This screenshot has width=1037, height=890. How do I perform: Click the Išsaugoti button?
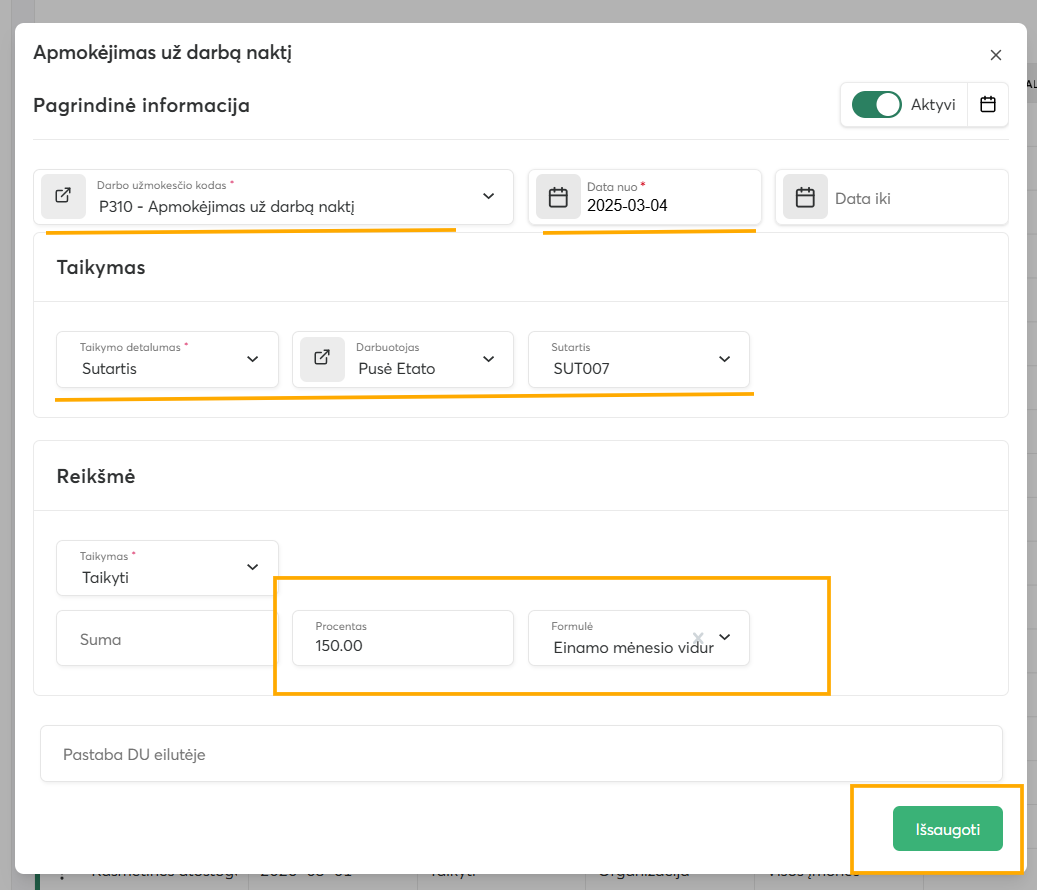tap(947, 829)
